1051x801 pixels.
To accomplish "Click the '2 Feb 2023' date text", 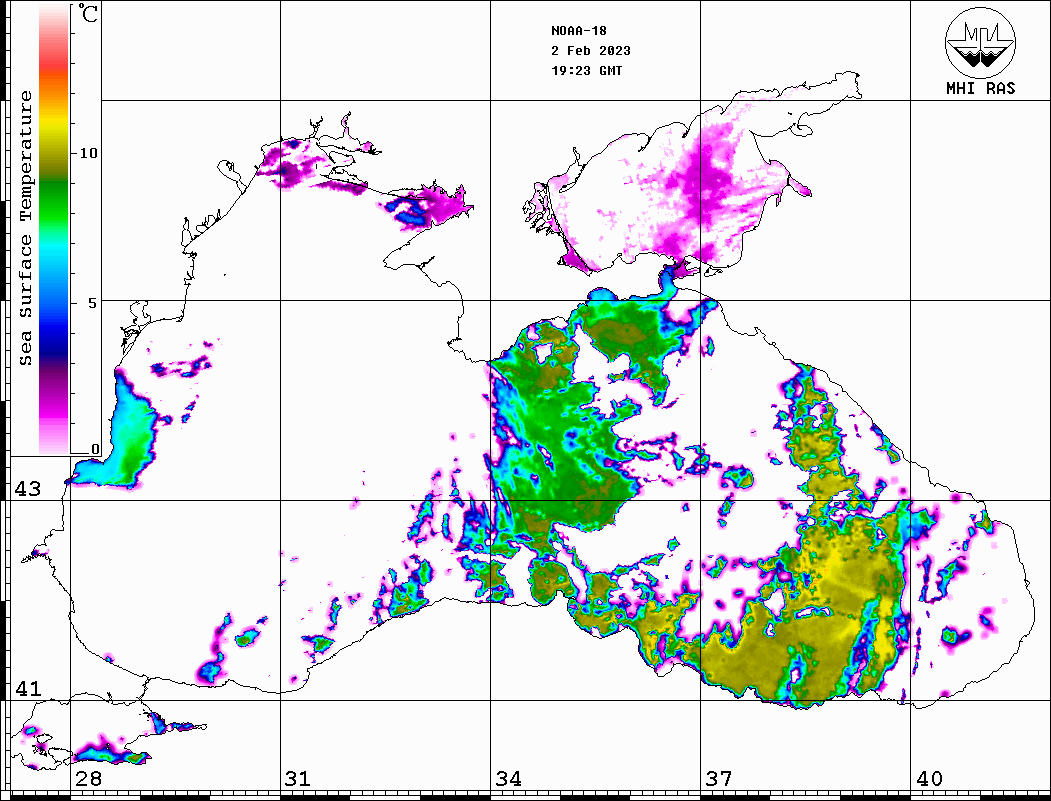I will point(591,51).
